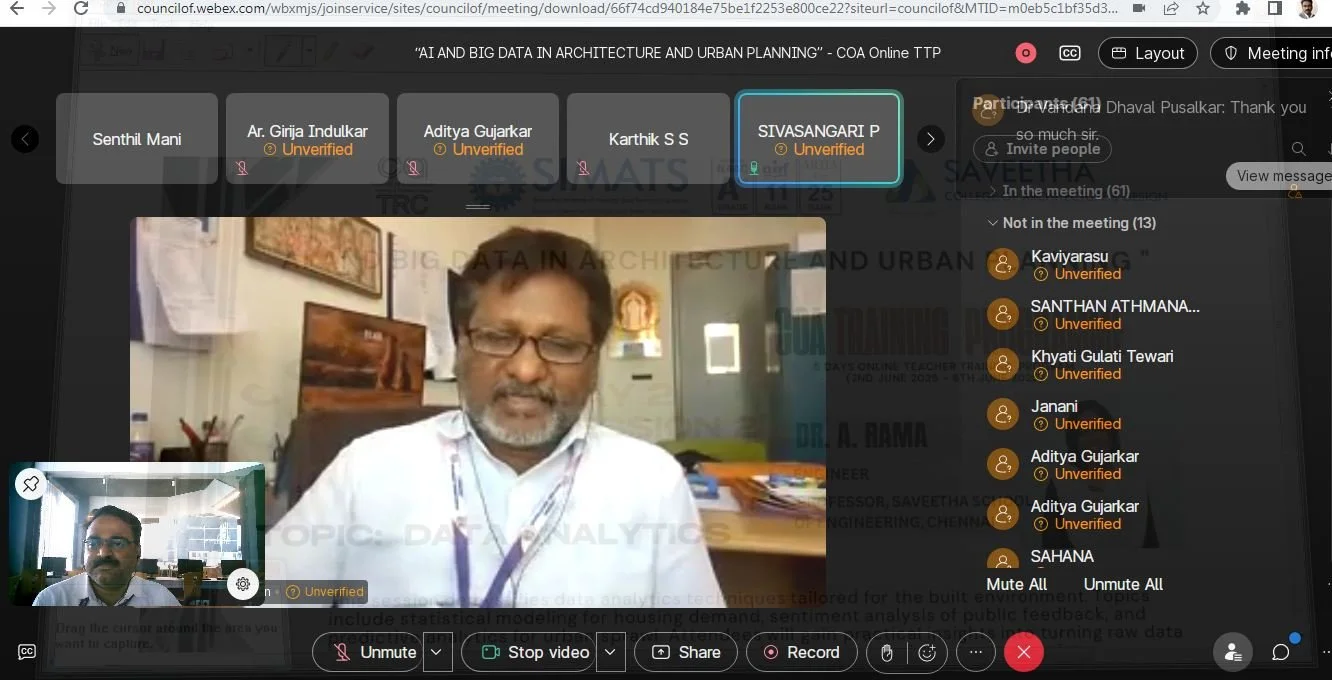Click the browser back arrow
The width and height of the screenshot is (1332, 680).
click(18, 8)
